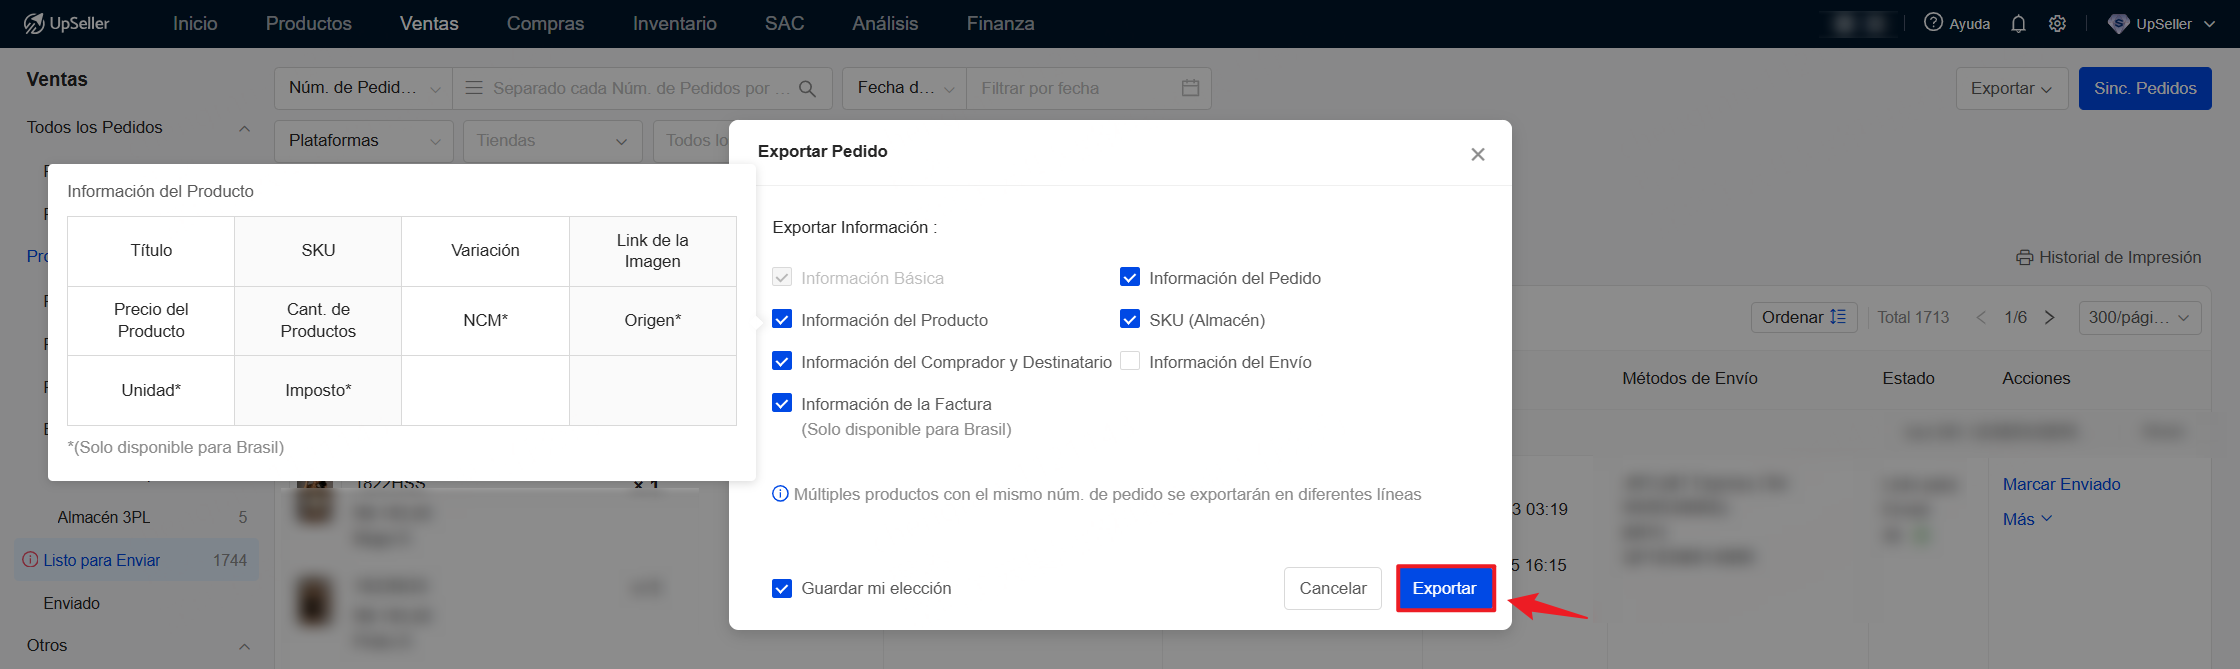Toggle SKU (Almacén) checkbox
The image size is (2240, 669).
1130,319
